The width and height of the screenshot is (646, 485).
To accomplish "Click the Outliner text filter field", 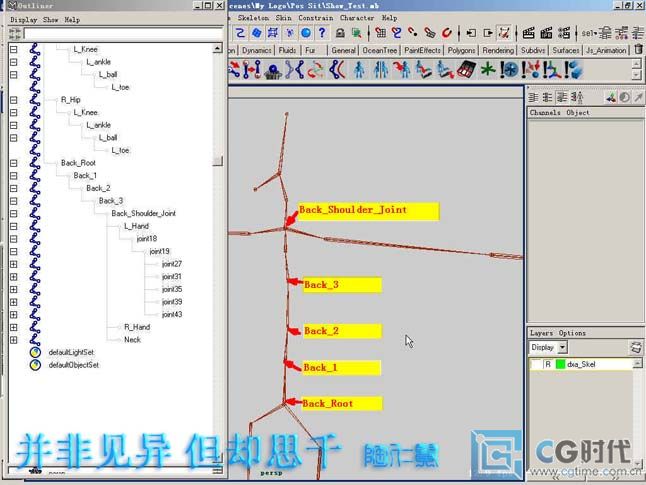I will [123, 33].
